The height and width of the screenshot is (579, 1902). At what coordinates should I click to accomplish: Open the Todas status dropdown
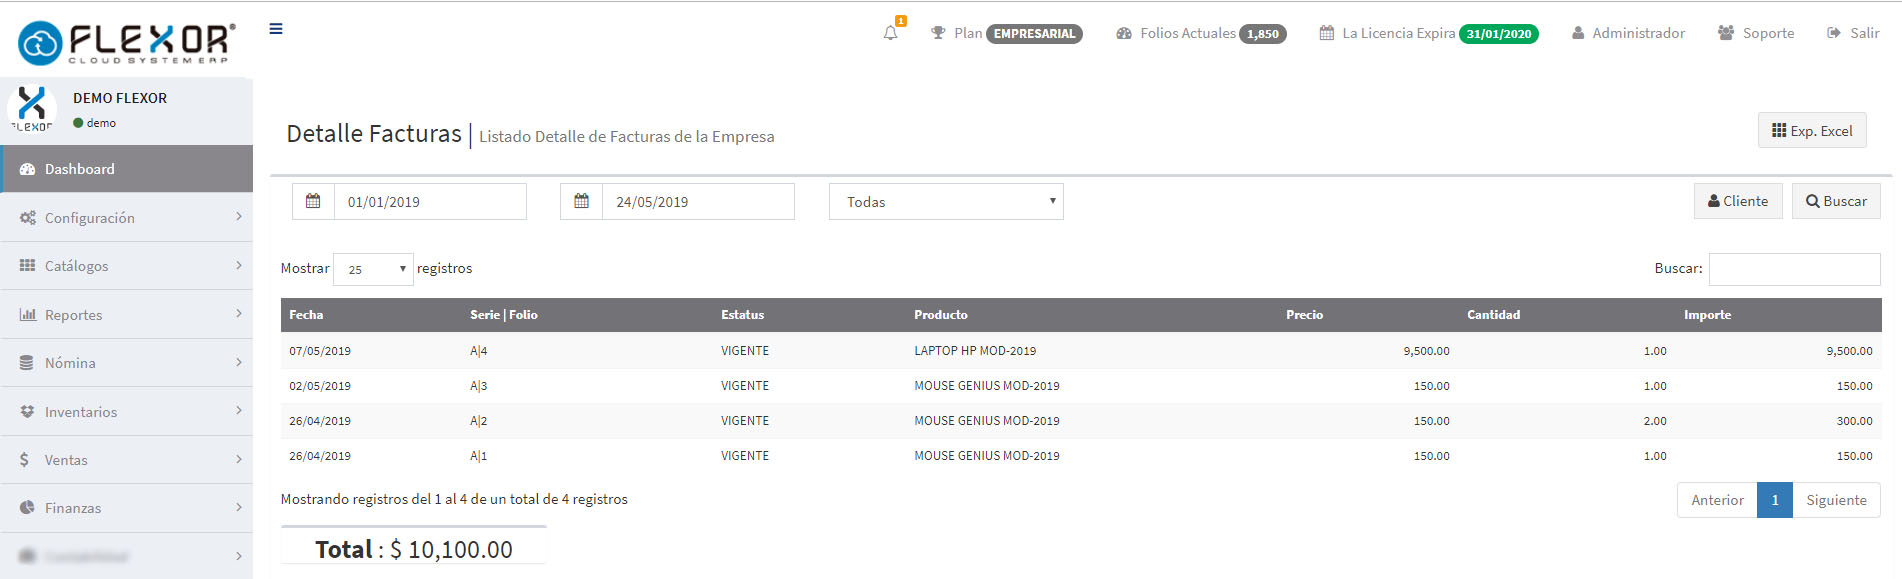click(946, 201)
